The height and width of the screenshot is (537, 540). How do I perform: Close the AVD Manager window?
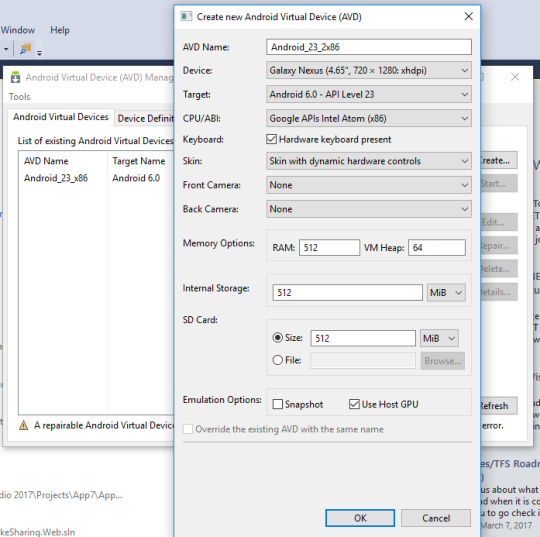[515, 77]
